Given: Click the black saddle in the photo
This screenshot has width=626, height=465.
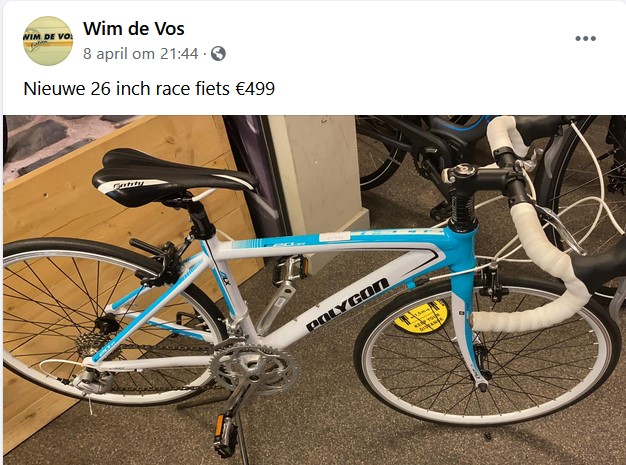Looking at the screenshot, I should [174, 178].
